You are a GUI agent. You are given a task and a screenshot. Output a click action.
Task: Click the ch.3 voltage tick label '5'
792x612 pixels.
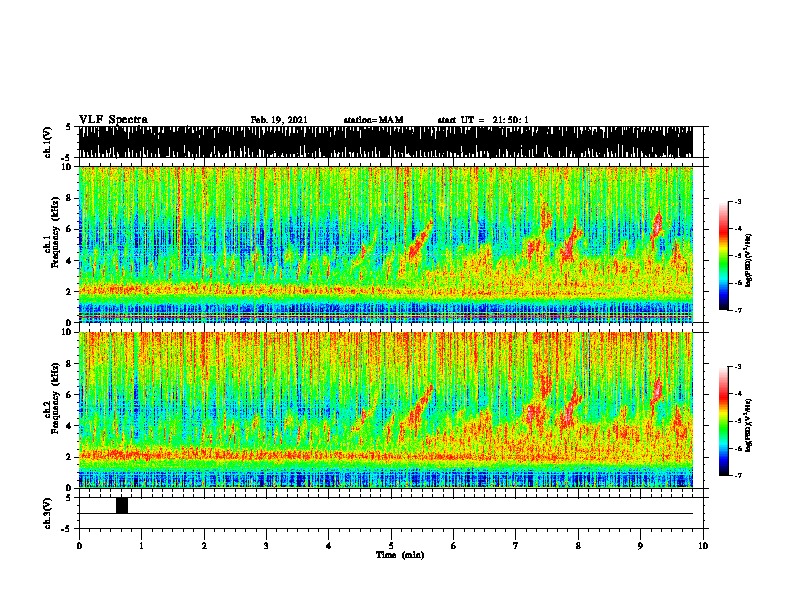[70, 498]
